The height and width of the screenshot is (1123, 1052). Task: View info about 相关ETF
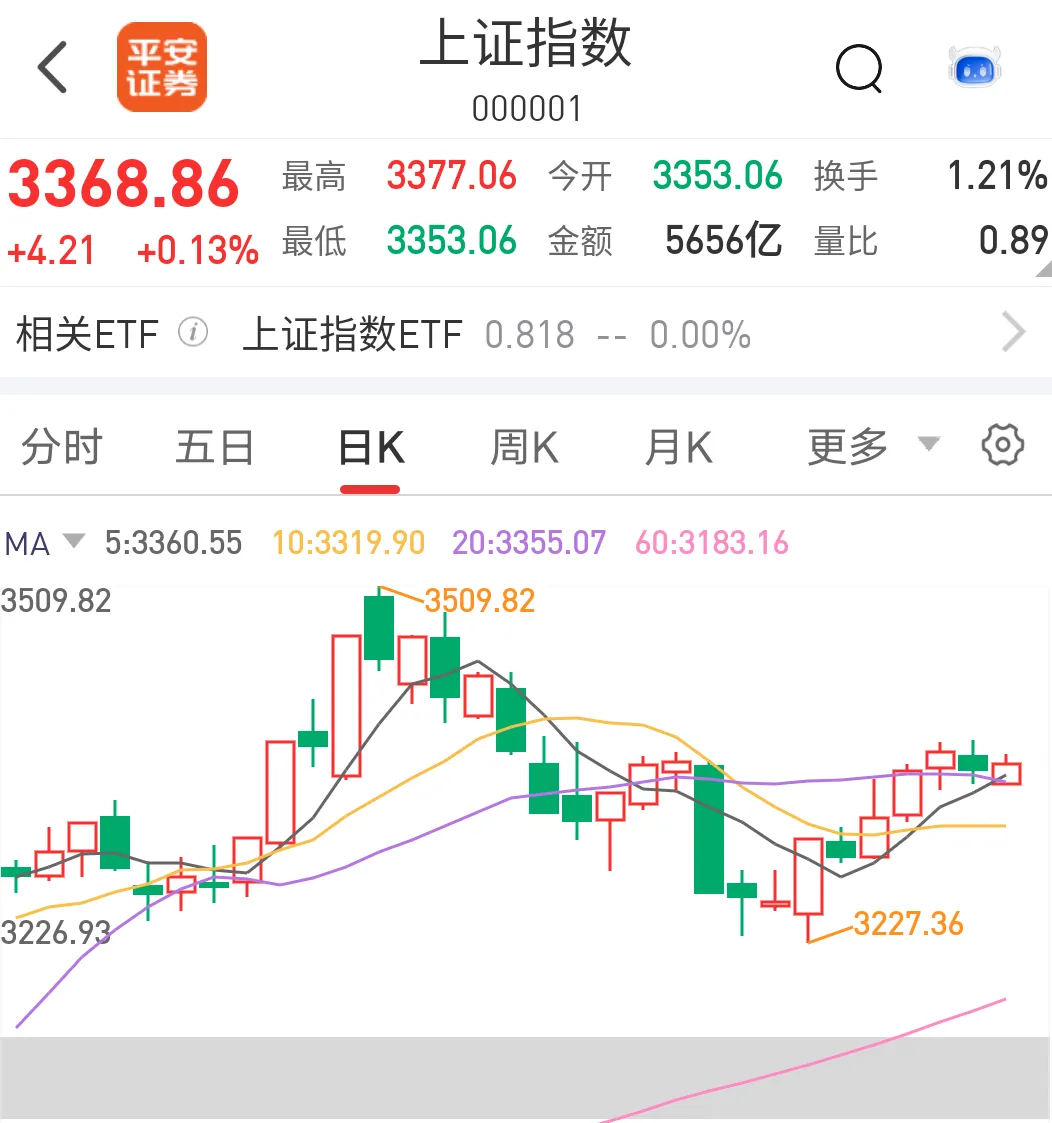coord(194,333)
